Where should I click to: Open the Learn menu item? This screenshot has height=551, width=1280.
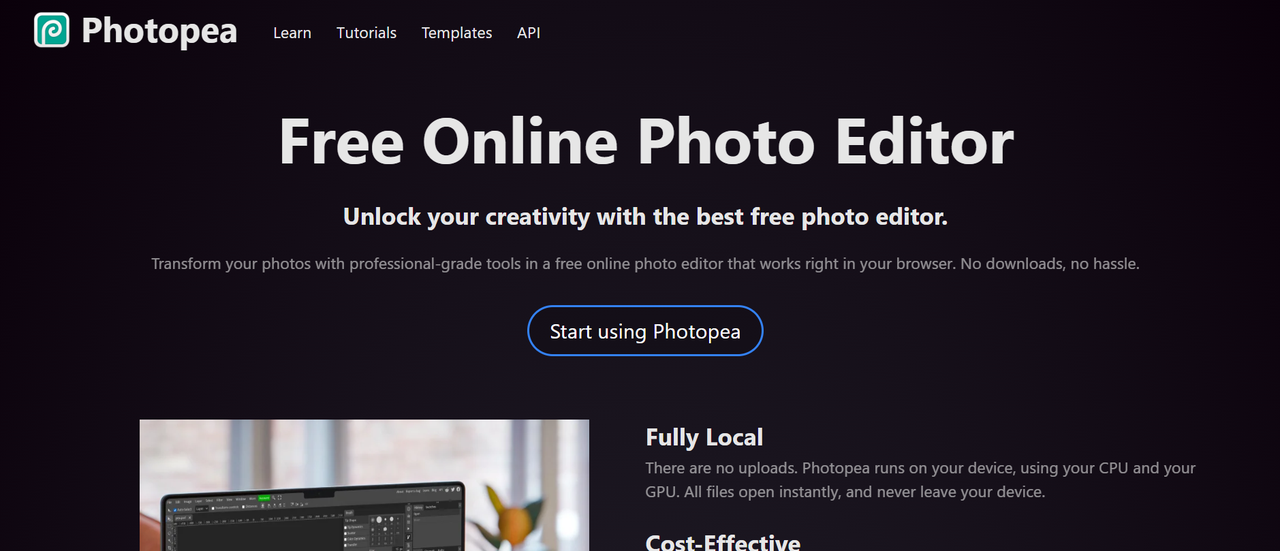coord(292,33)
